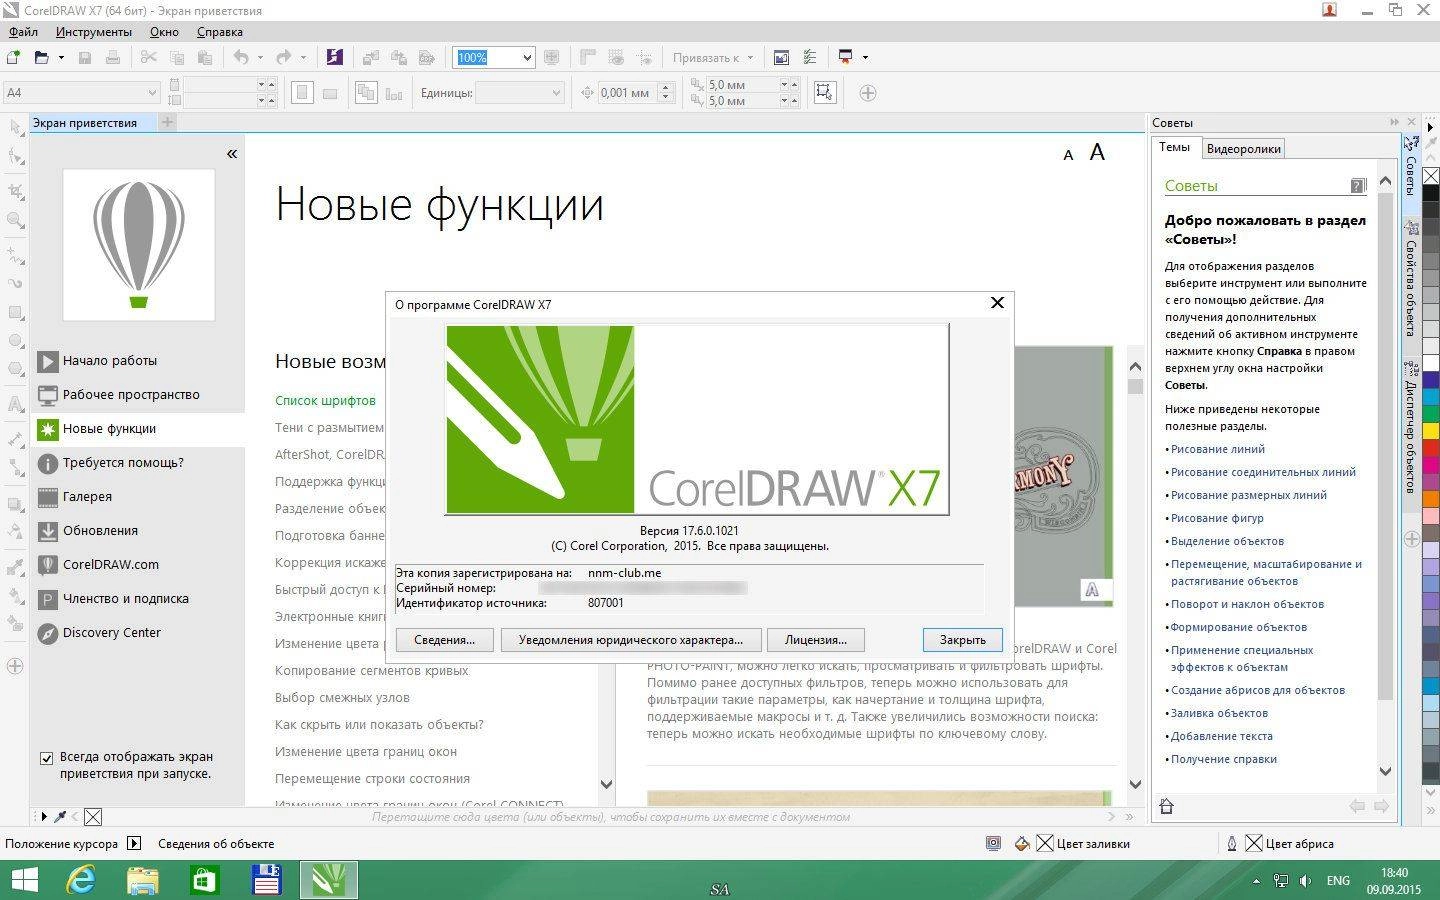Click the Windows Start button

23,880
